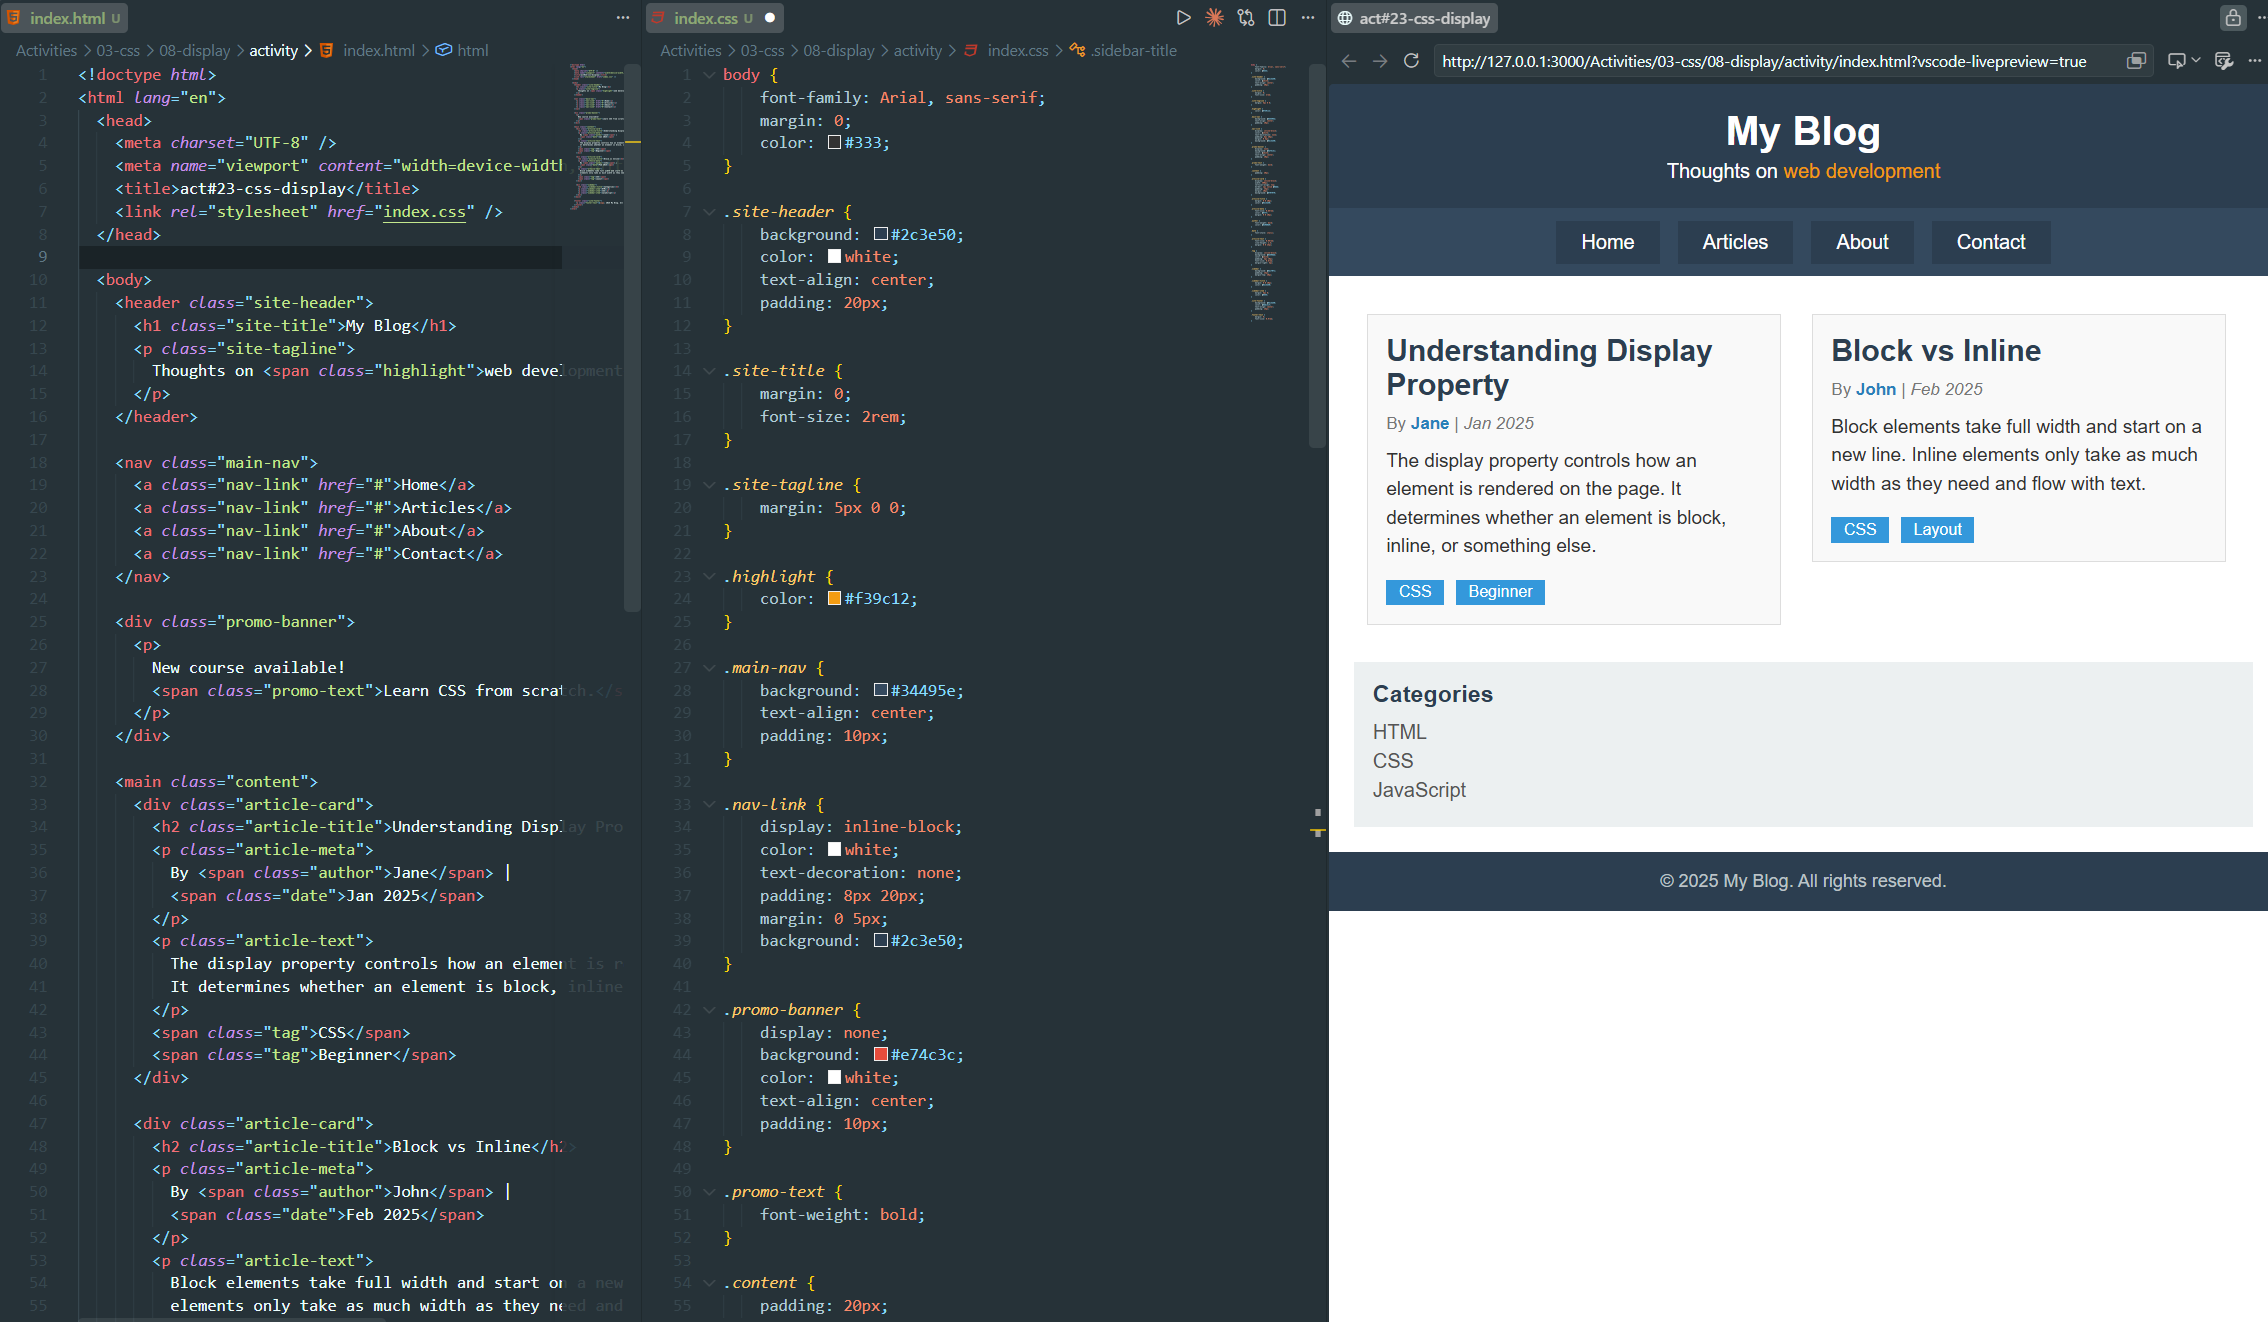This screenshot has width=2268, height=1322.
Task: Click the Articles nav link in preview
Action: tap(1735, 242)
